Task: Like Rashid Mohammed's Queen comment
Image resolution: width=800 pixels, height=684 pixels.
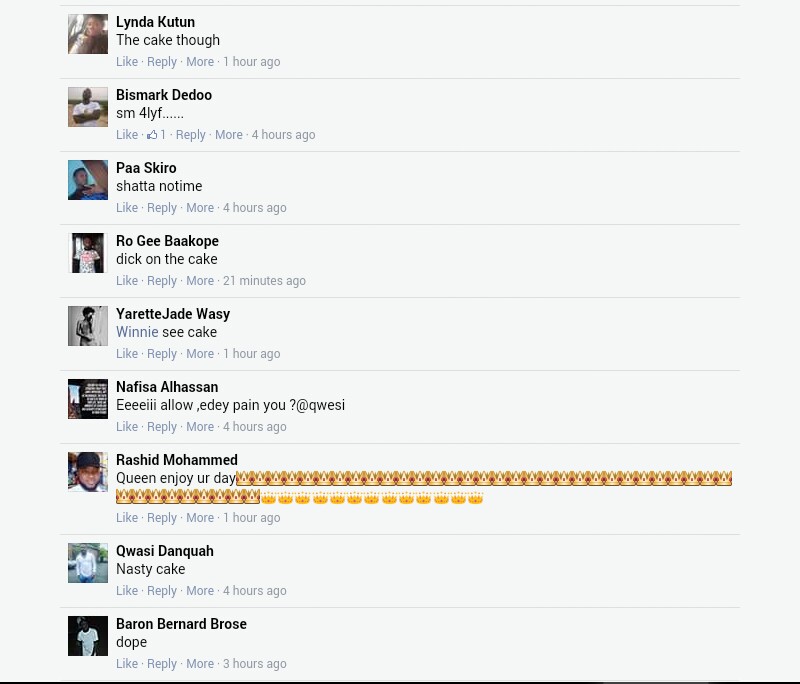Action: [x=127, y=518]
